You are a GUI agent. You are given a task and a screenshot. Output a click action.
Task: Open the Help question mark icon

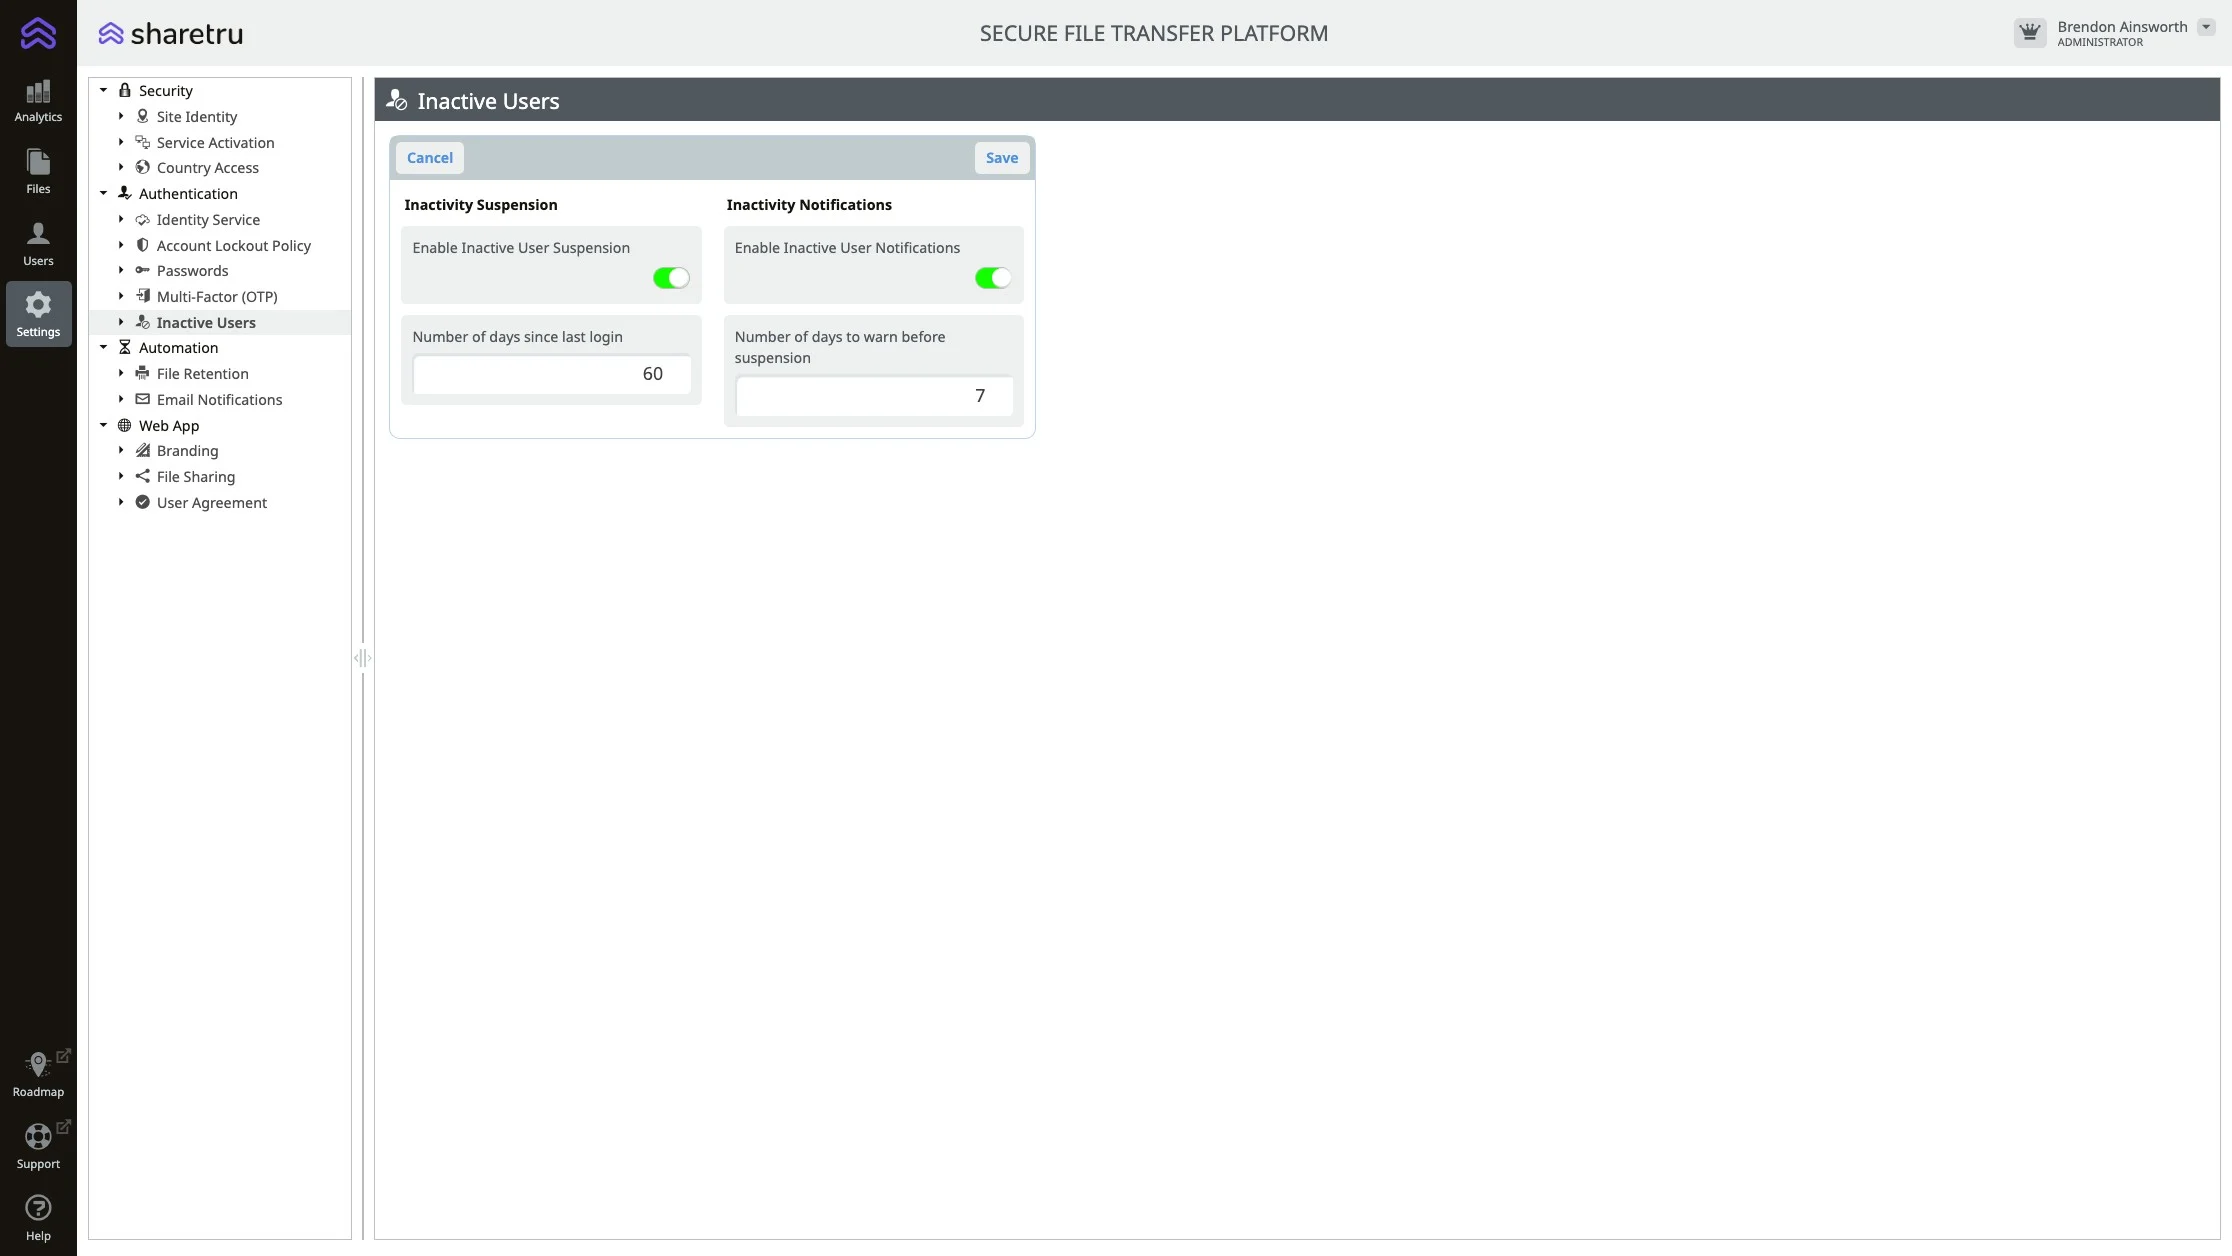(38, 1208)
